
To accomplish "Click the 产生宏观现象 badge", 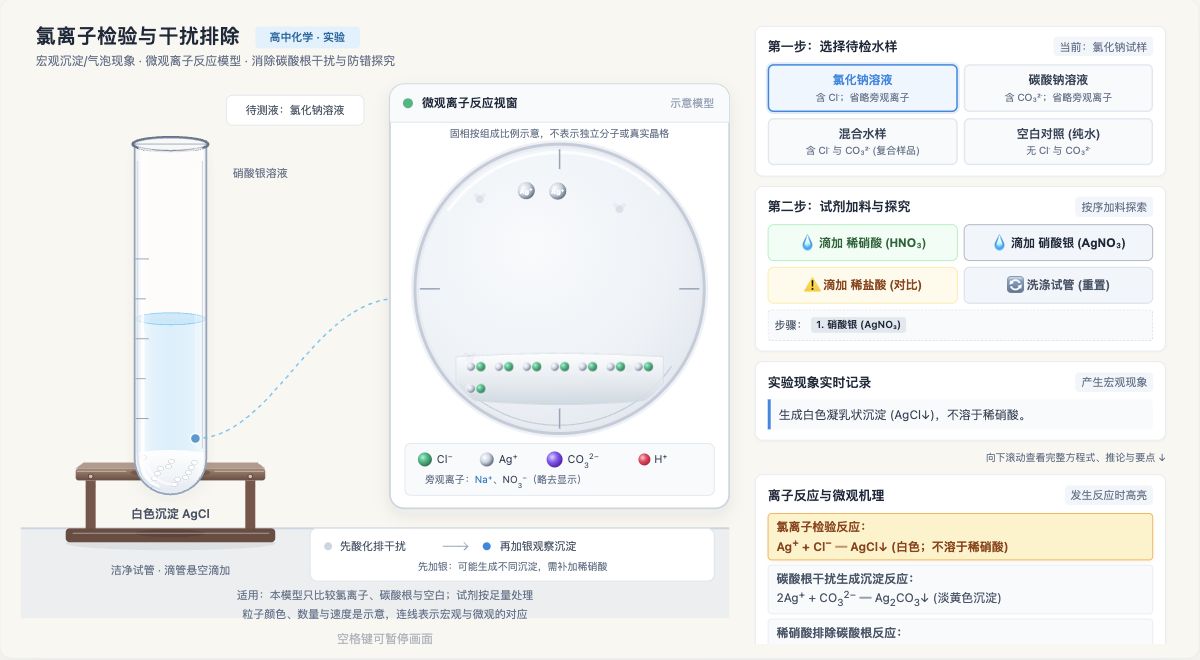I will [1113, 382].
